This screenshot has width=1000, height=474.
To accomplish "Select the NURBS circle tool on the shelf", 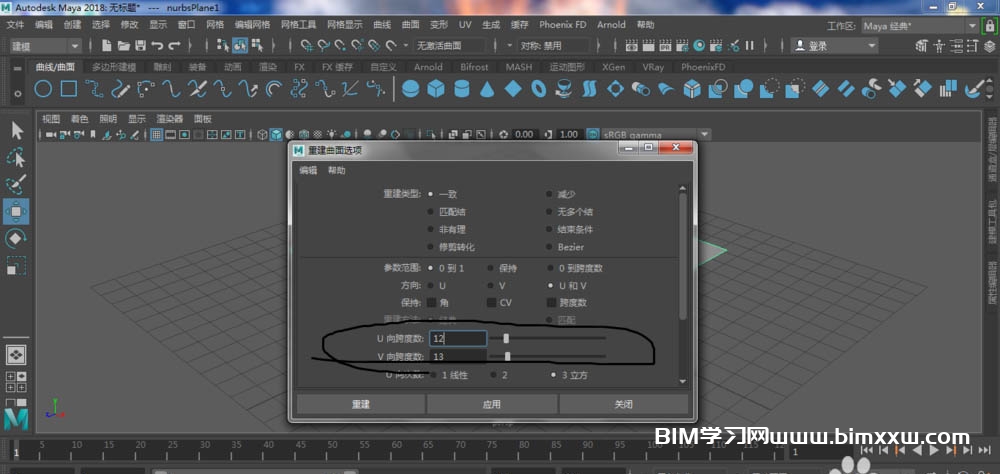I will (x=43, y=89).
